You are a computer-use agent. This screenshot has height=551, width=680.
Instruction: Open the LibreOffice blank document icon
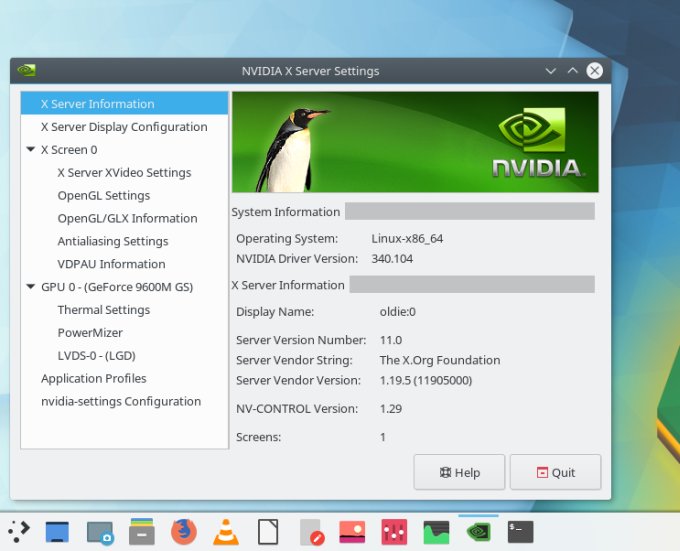coord(268,532)
